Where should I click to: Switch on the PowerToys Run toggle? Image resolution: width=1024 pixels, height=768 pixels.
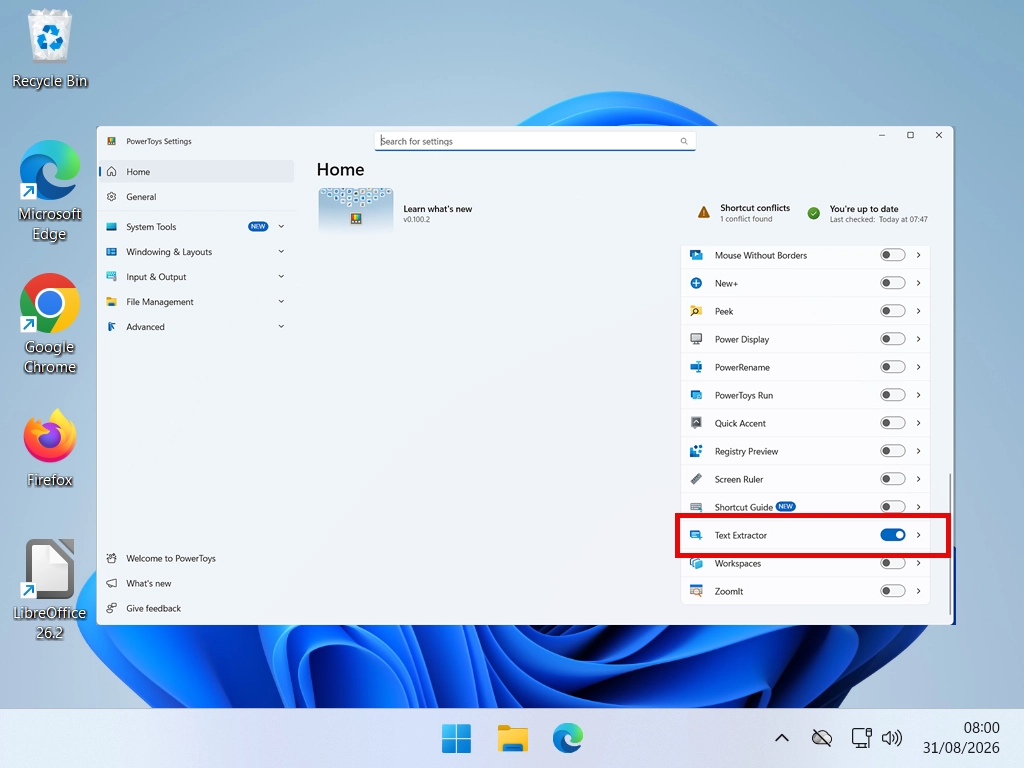tap(893, 395)
